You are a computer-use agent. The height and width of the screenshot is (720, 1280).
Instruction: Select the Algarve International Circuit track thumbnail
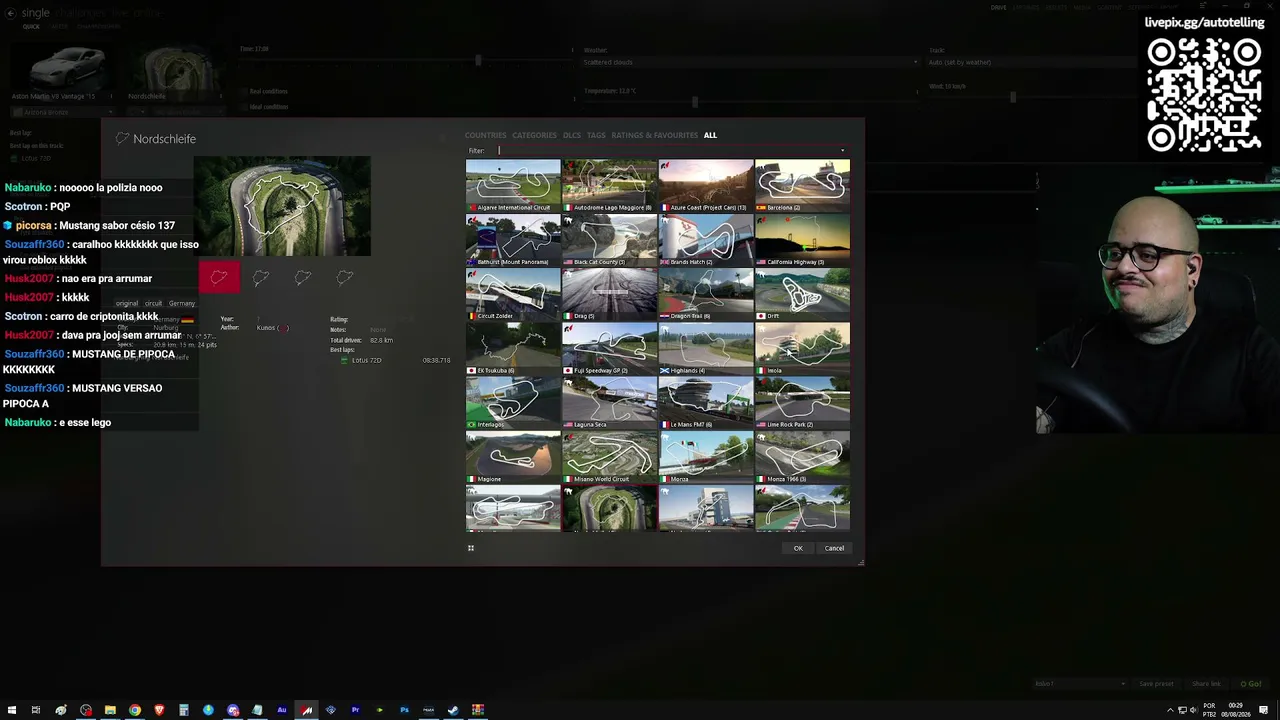[x=513, y=186]
